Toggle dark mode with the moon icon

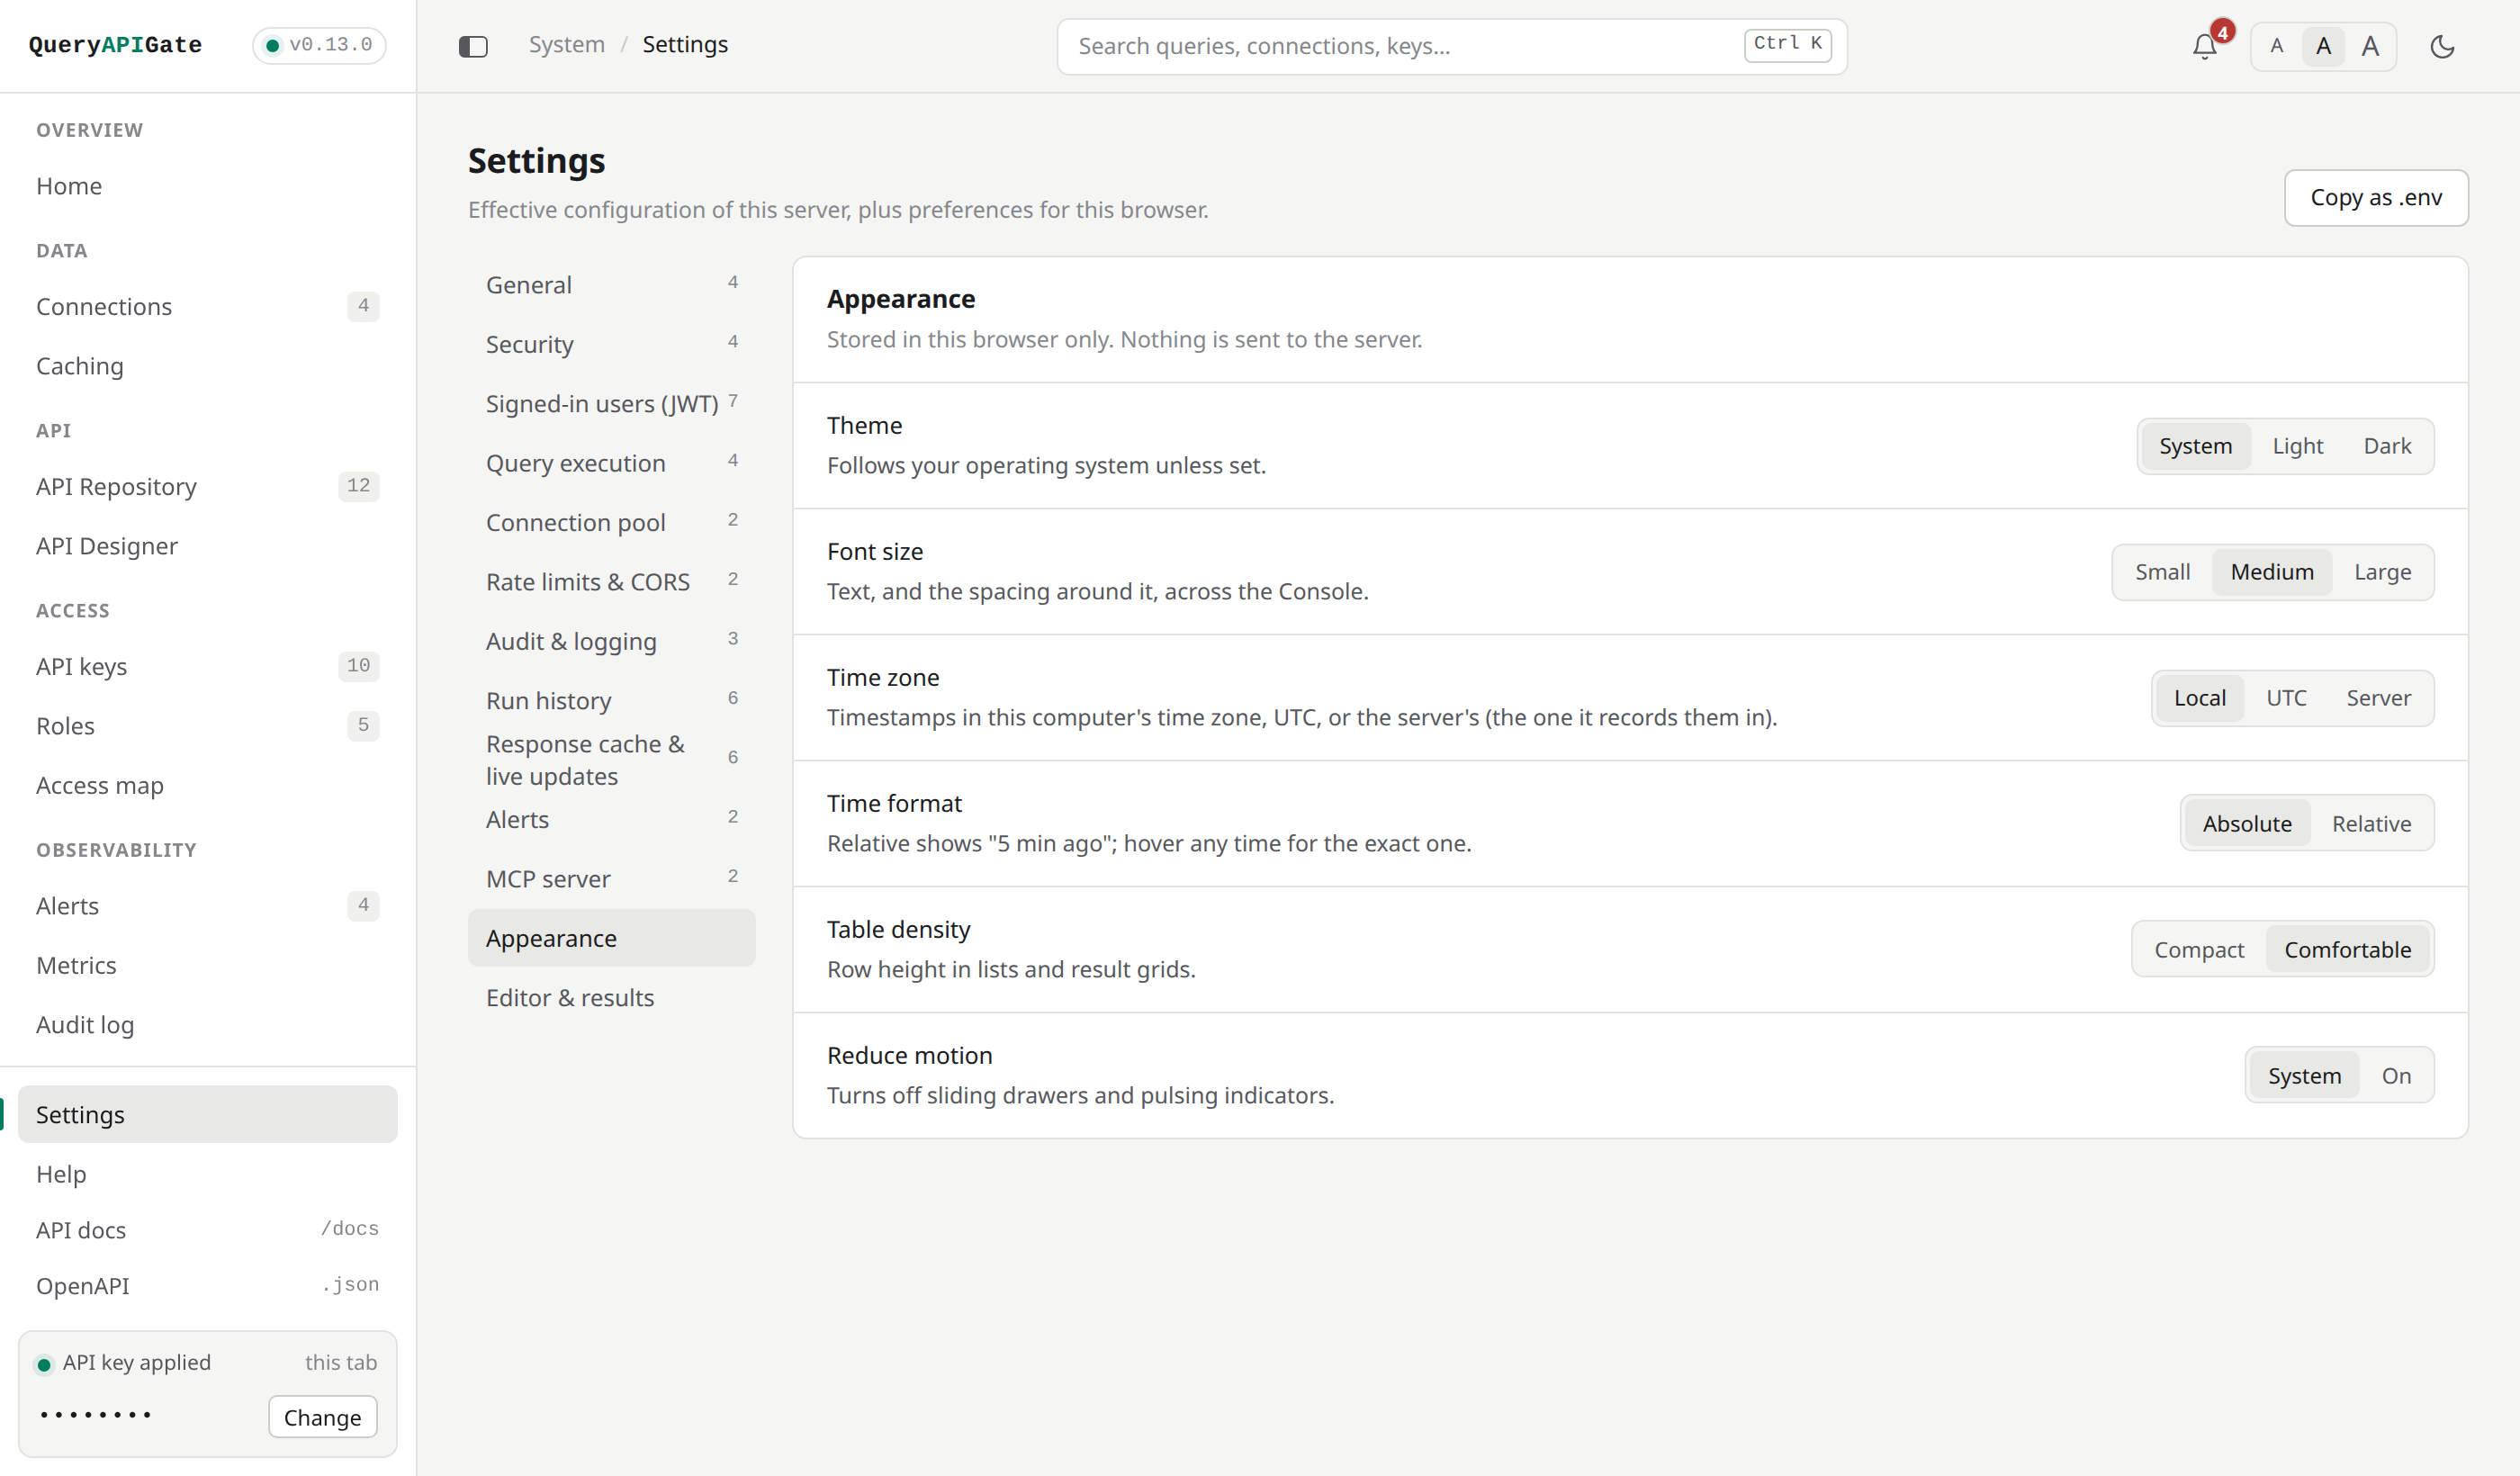2442,46
